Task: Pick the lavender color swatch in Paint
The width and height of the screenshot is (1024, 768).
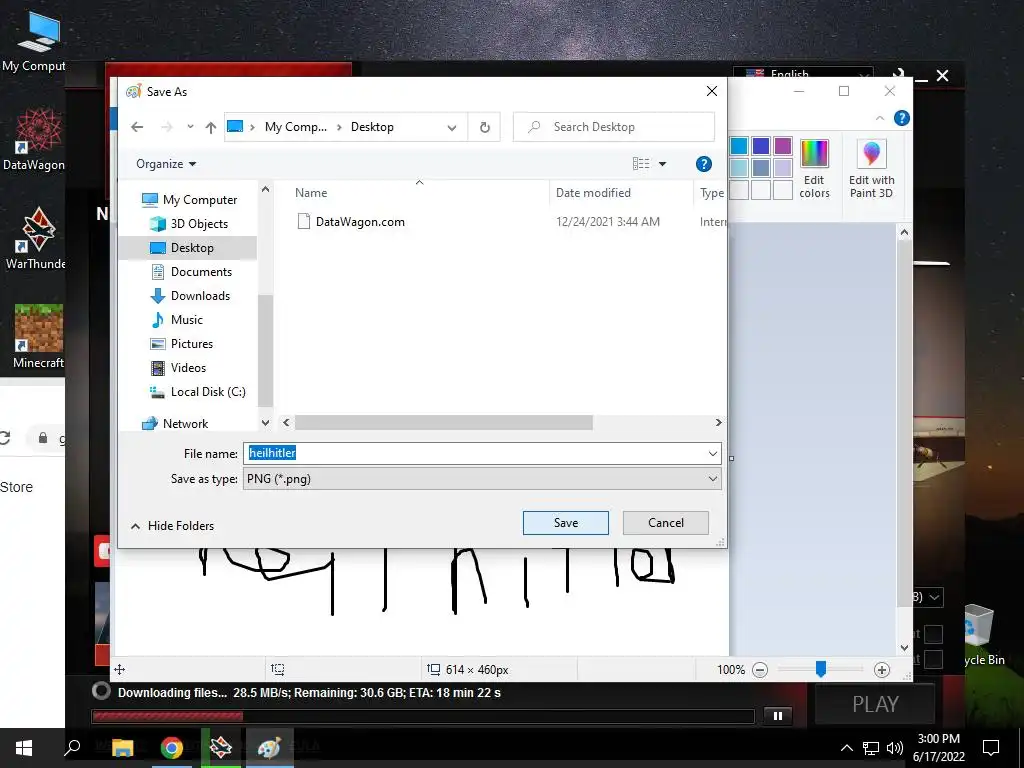Action: [782, 168]
